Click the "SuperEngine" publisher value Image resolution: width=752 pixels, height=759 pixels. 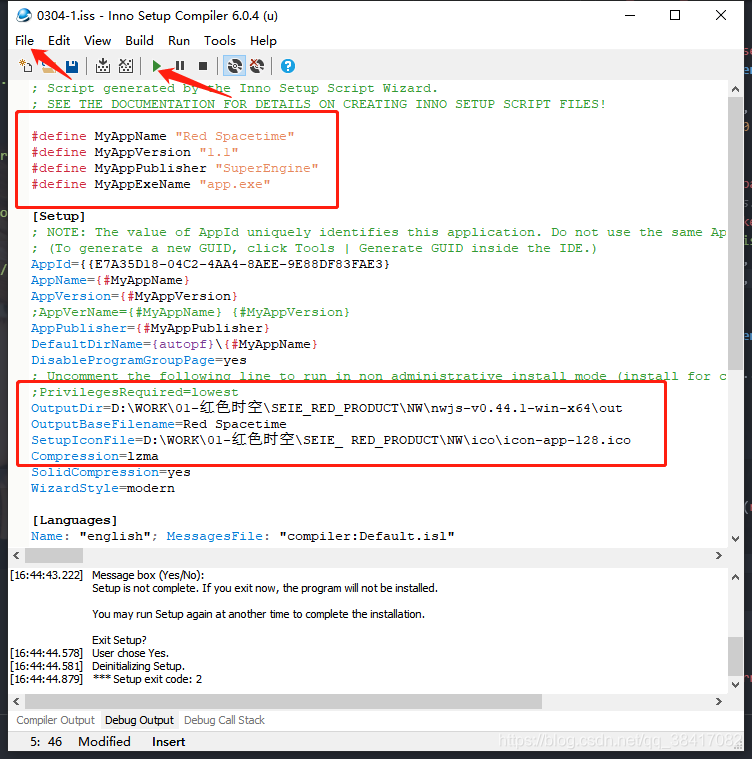pos(267,168)
